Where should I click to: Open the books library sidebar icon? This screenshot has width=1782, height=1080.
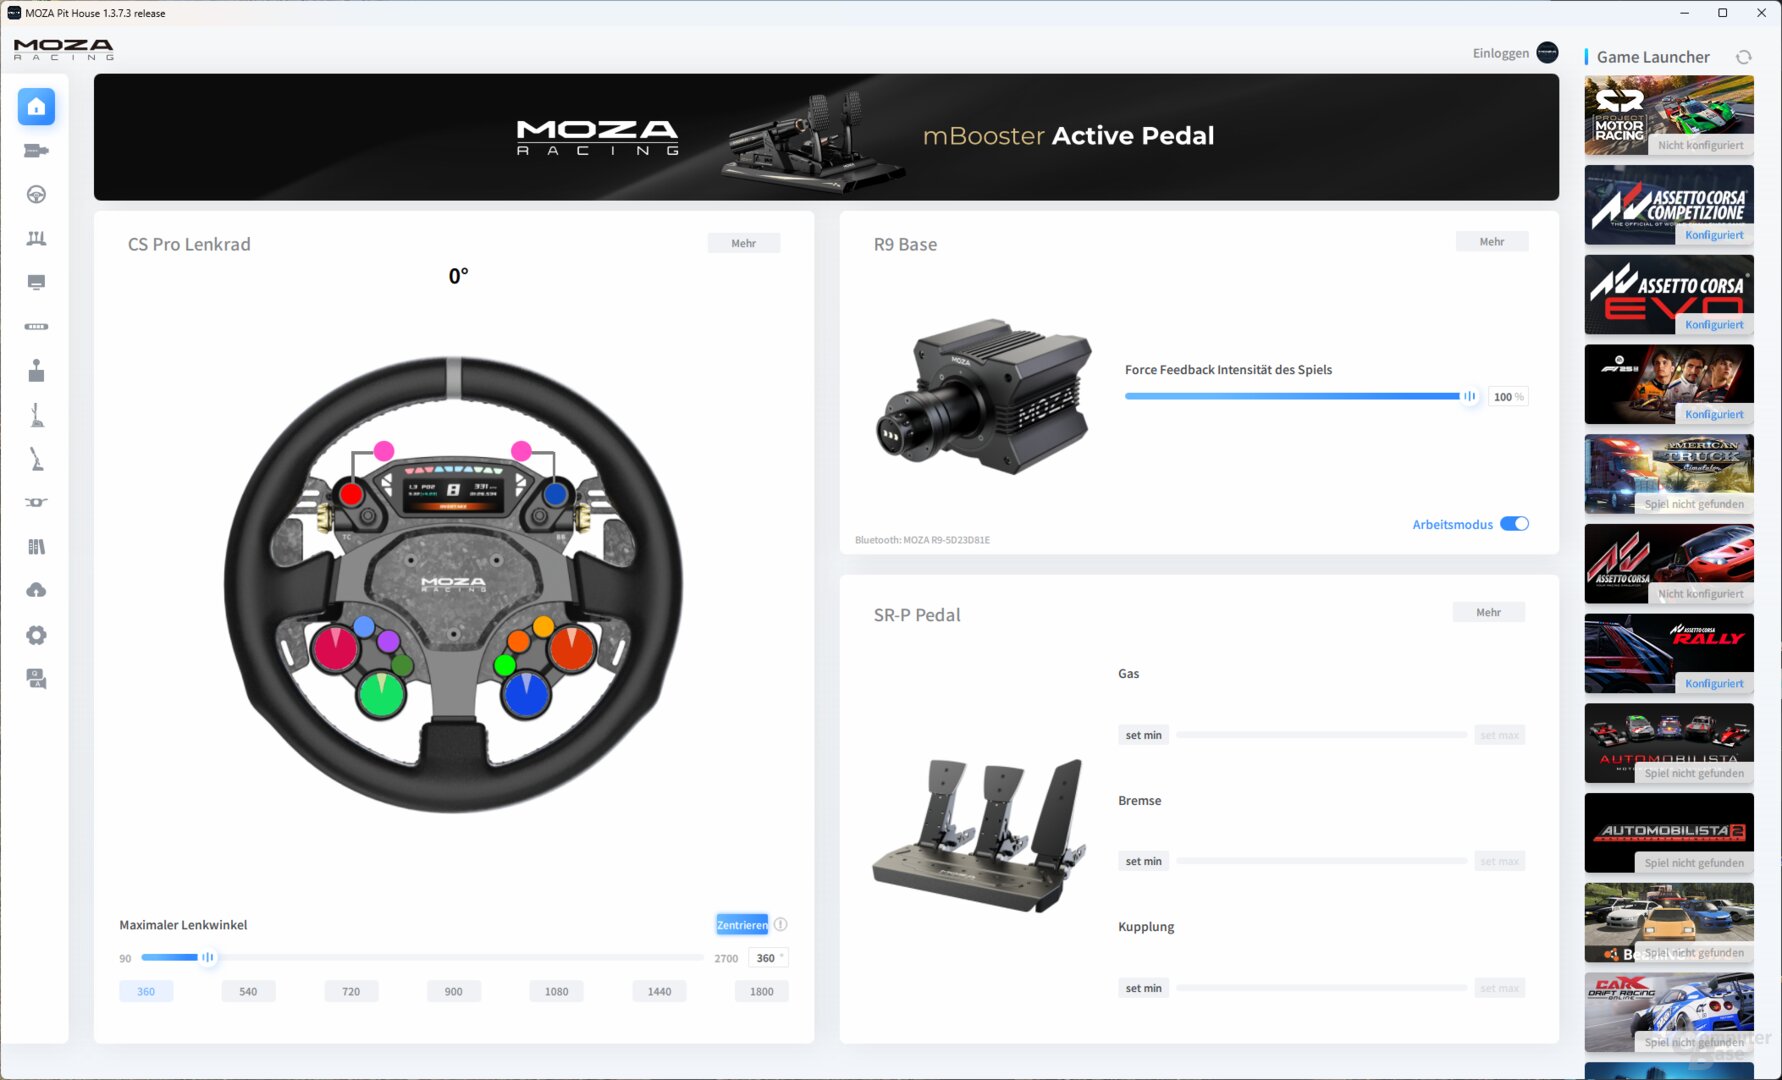pos(36,547)
